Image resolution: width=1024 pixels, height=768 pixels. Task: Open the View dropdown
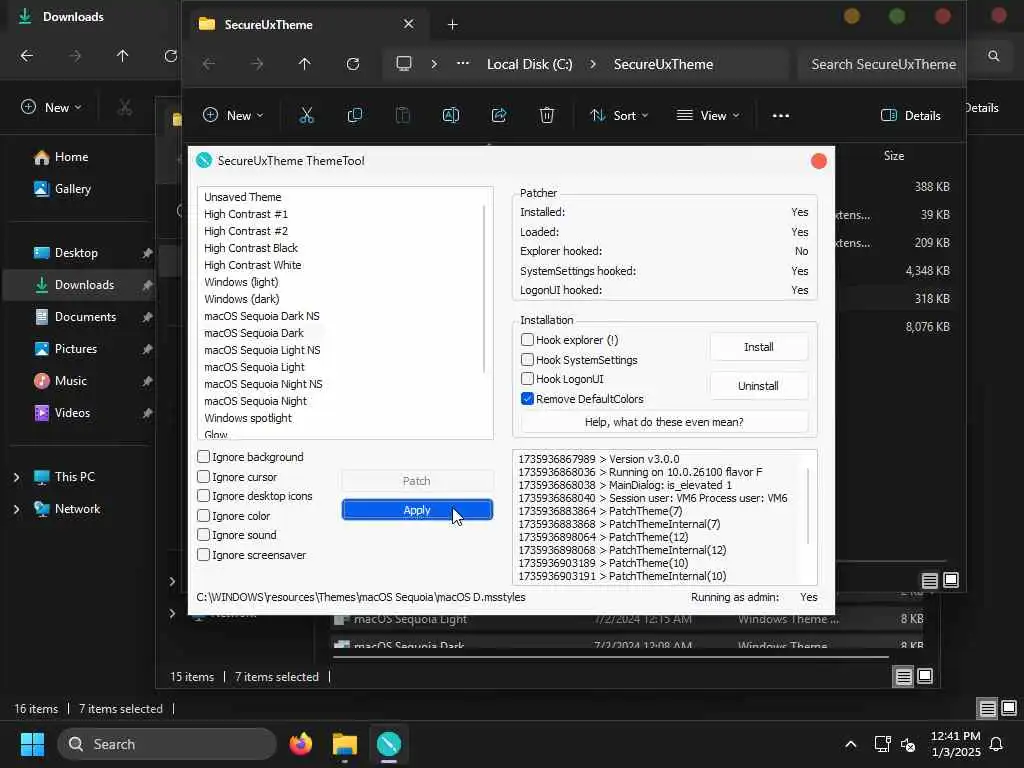click(x=708, y=116)
